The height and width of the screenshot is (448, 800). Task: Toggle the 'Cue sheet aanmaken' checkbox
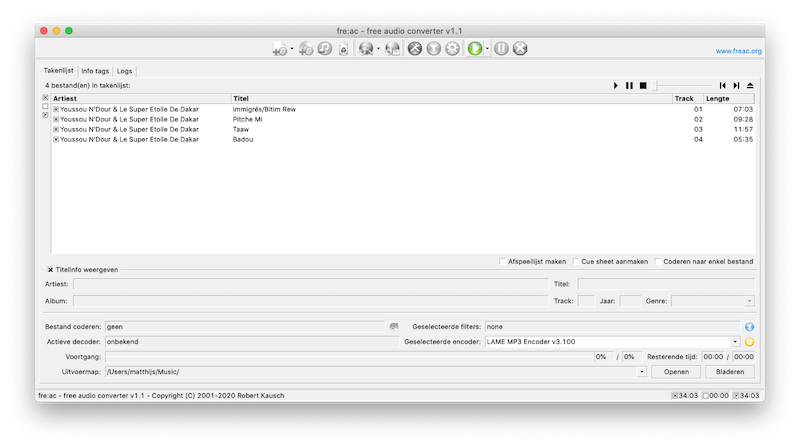[577, 262]
